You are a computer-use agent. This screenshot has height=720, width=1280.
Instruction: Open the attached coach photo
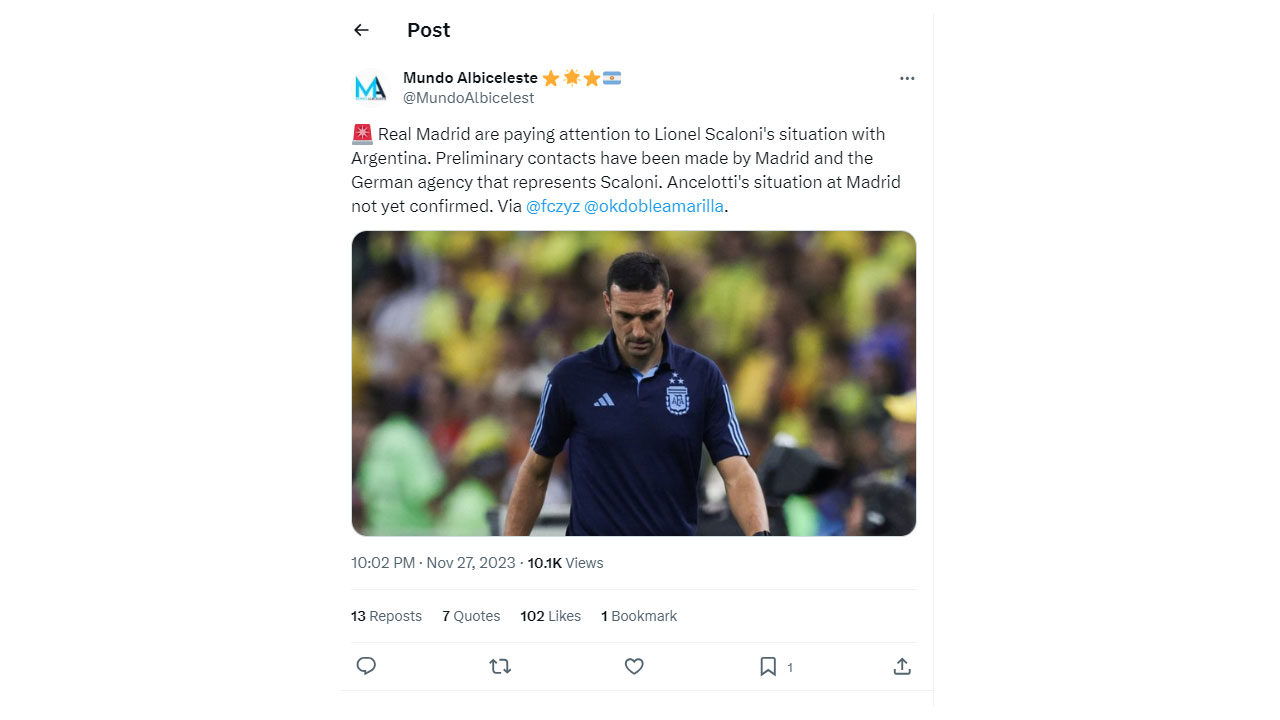point(634,383)
